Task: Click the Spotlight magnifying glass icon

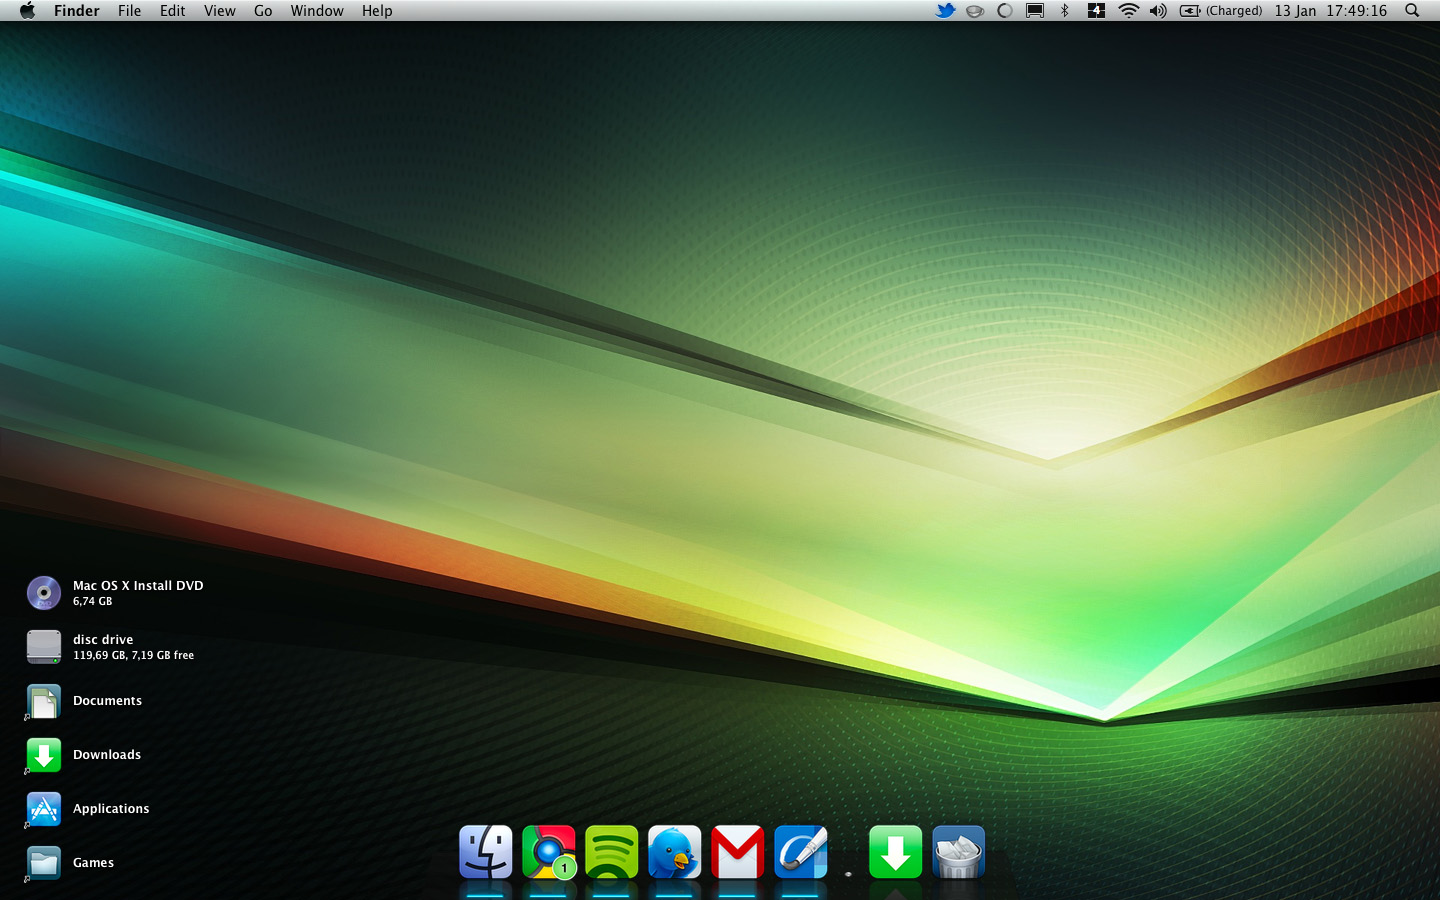Action: click(x=1412, y=11)
